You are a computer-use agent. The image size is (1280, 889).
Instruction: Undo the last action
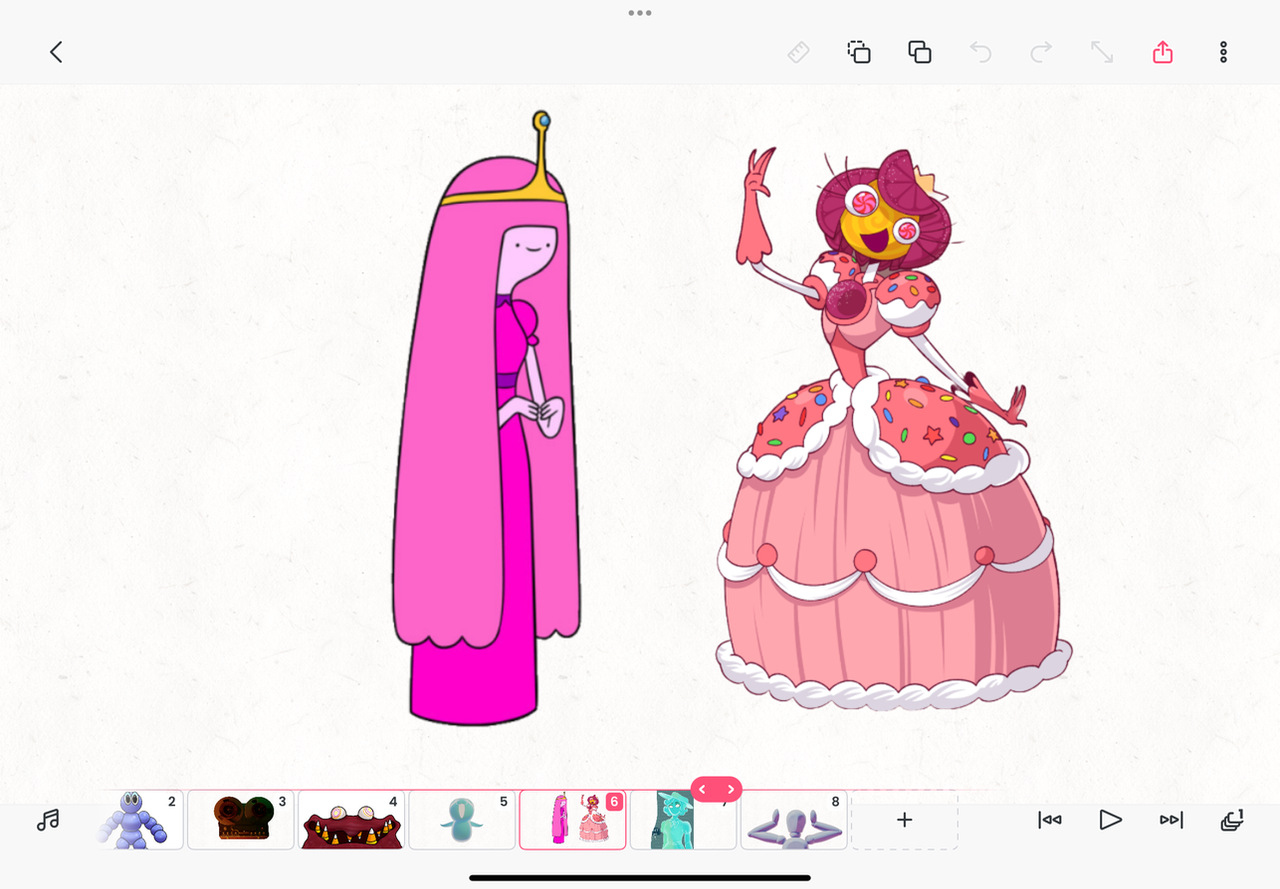(981, 52)
